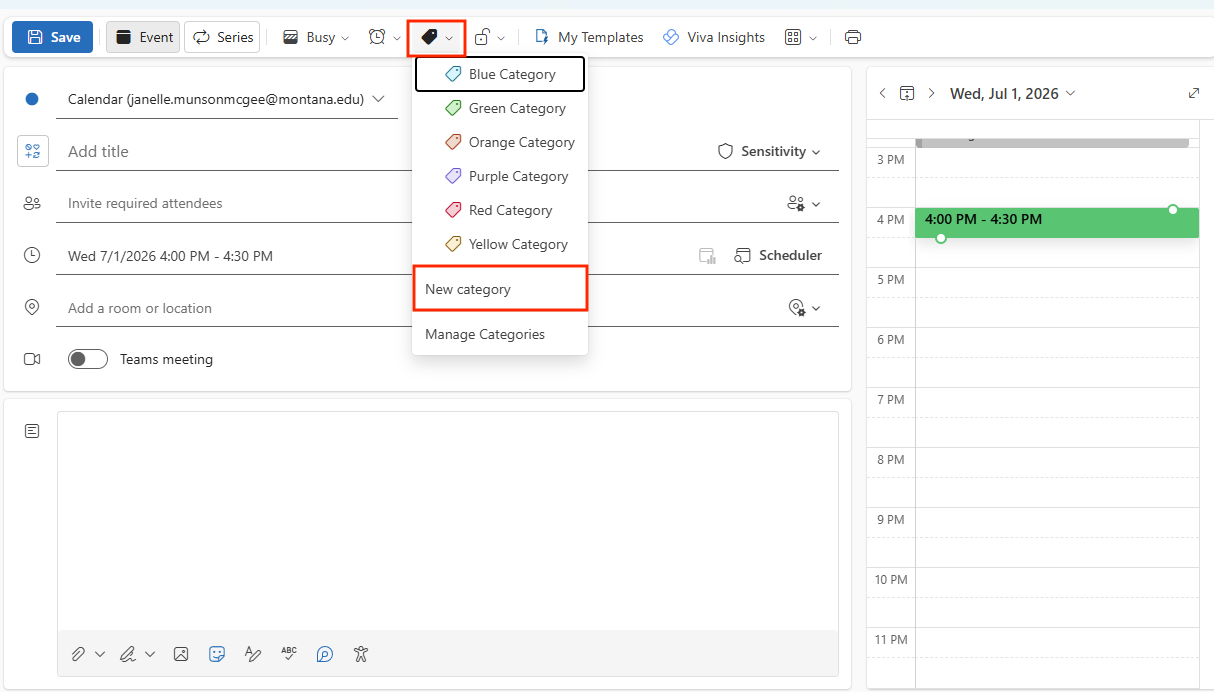Open the reminder alarm clock dropdown
Viewport: 1214px width, 692px height.
384,37
